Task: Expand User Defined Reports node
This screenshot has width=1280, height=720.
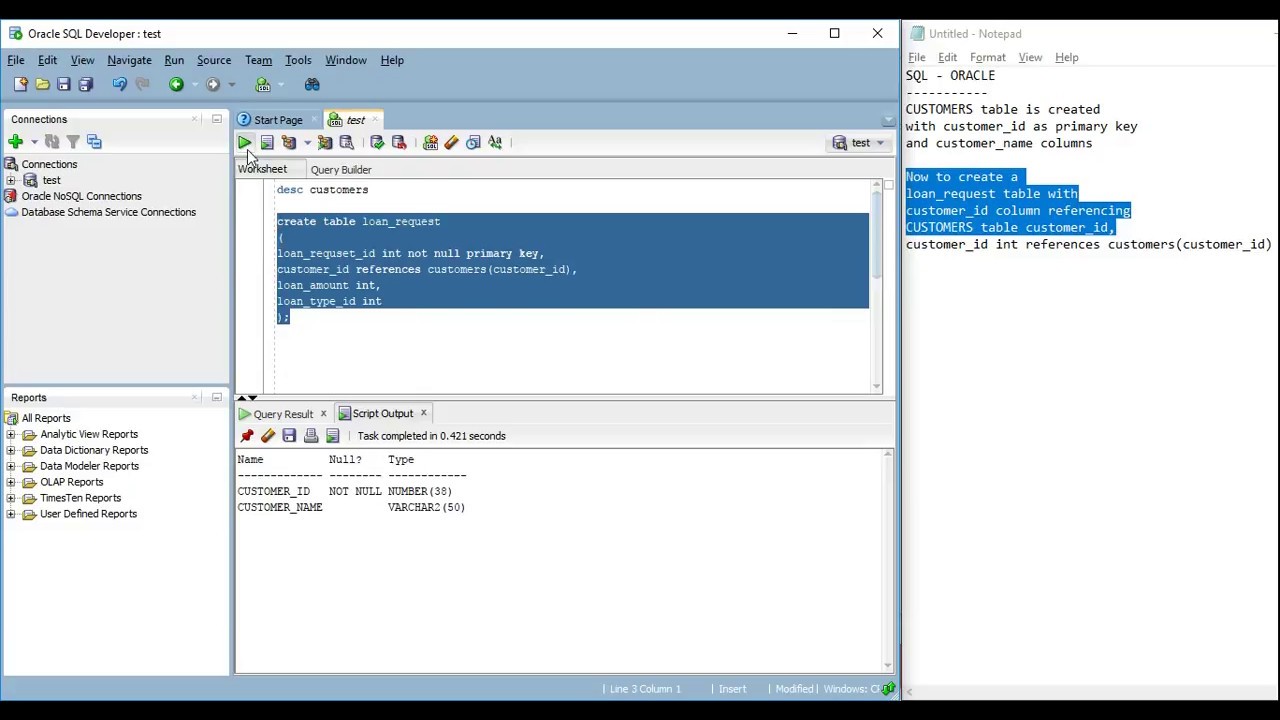Action: 11,514
